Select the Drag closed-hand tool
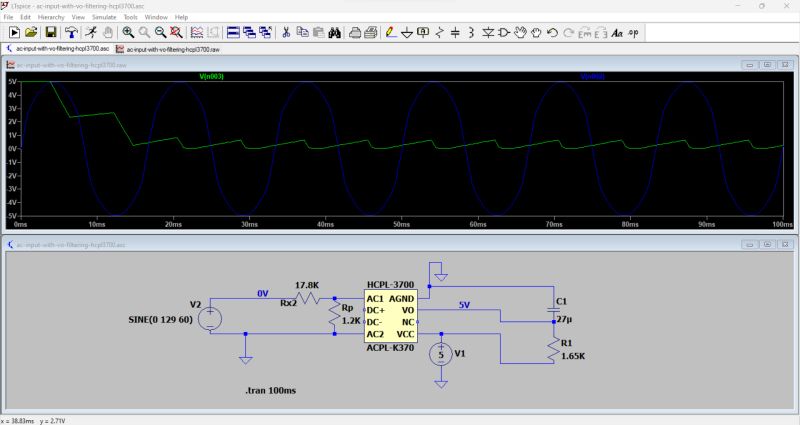This screenshot has width=800, height=425. pyautogui.click(x=536, y=33)
